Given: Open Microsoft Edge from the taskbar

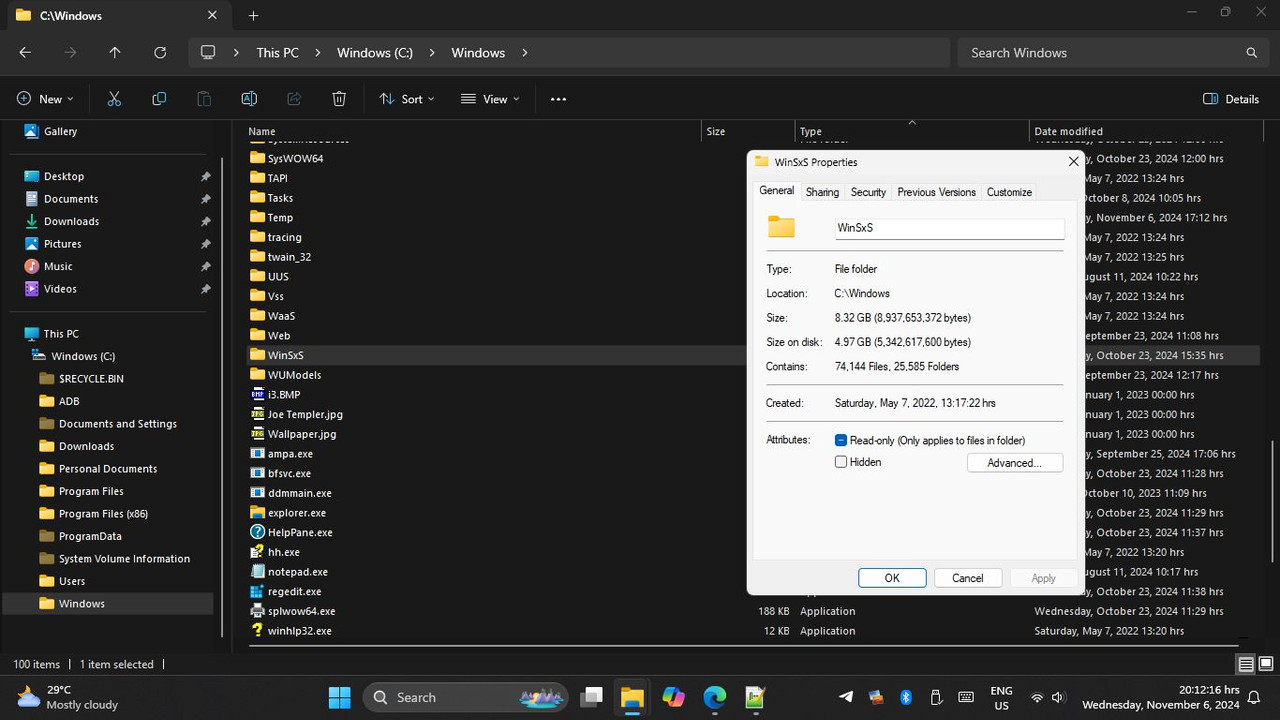Looking at the screenshot, I should pos(714,697).
